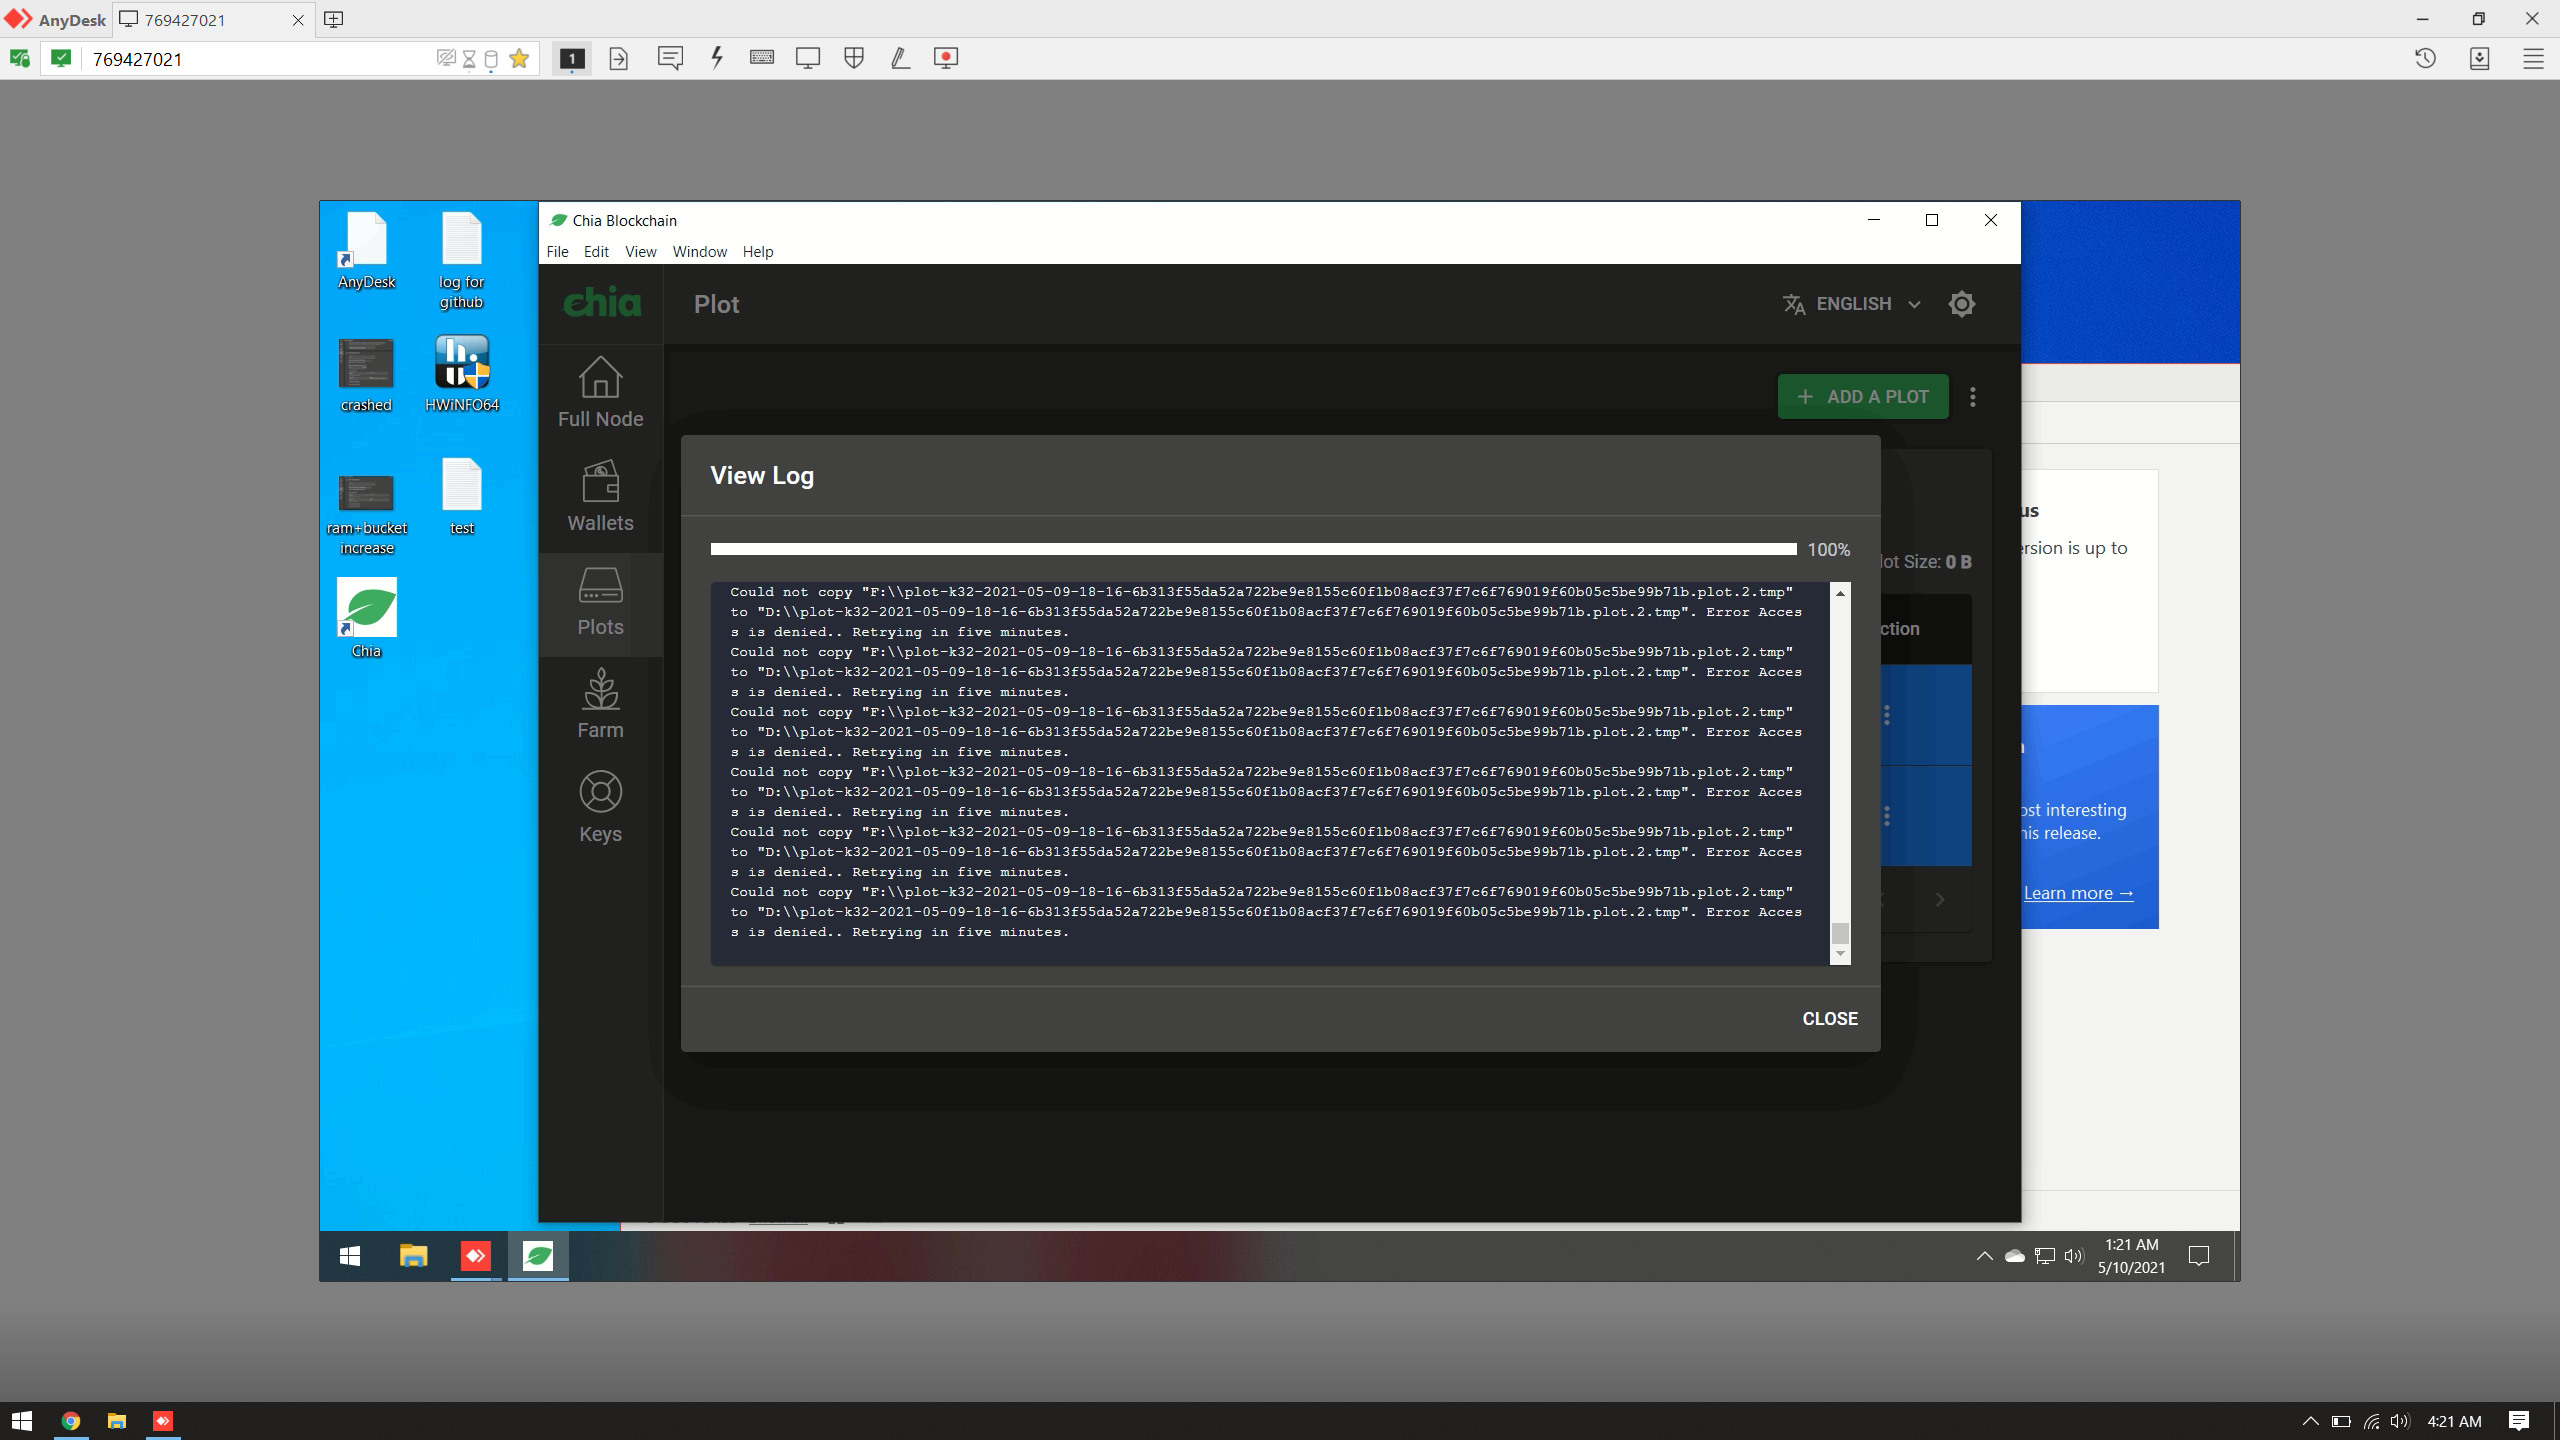Open the File menu in Chia
Viewport: 2560px width, 1440px height.
tap(557, 251)
